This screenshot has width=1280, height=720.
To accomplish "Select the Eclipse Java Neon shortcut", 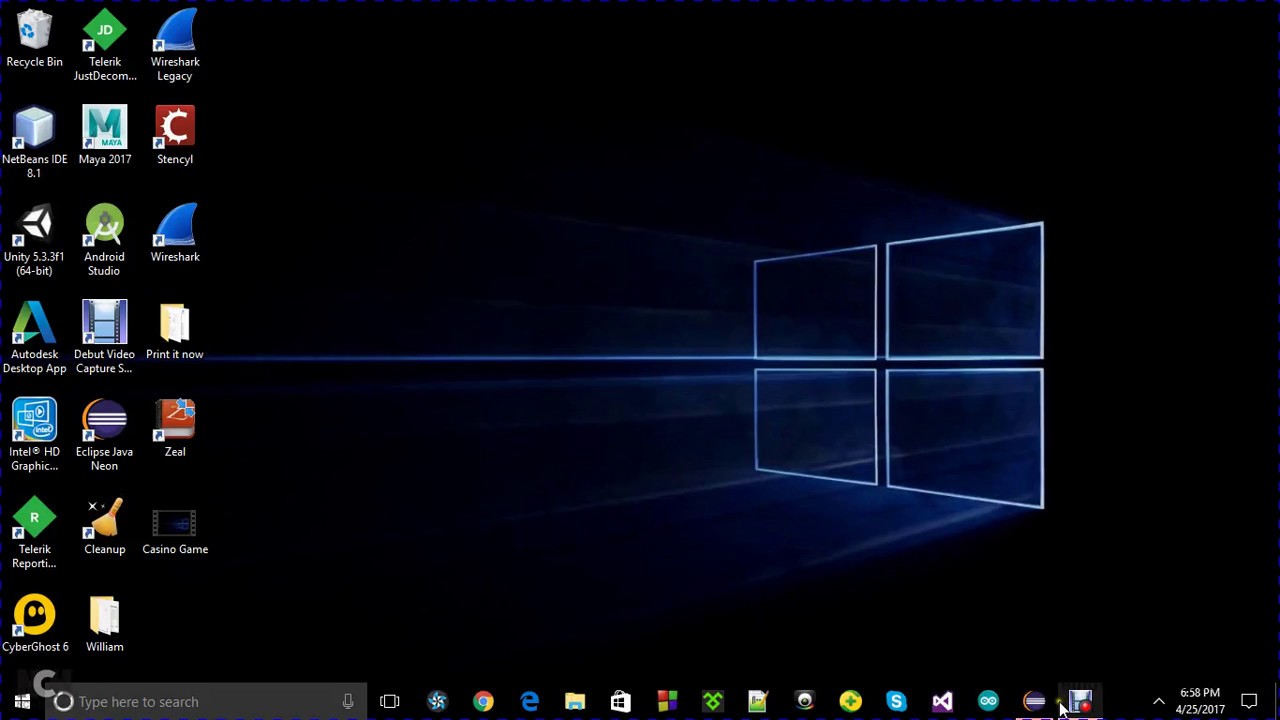I will tap(104, 436).
